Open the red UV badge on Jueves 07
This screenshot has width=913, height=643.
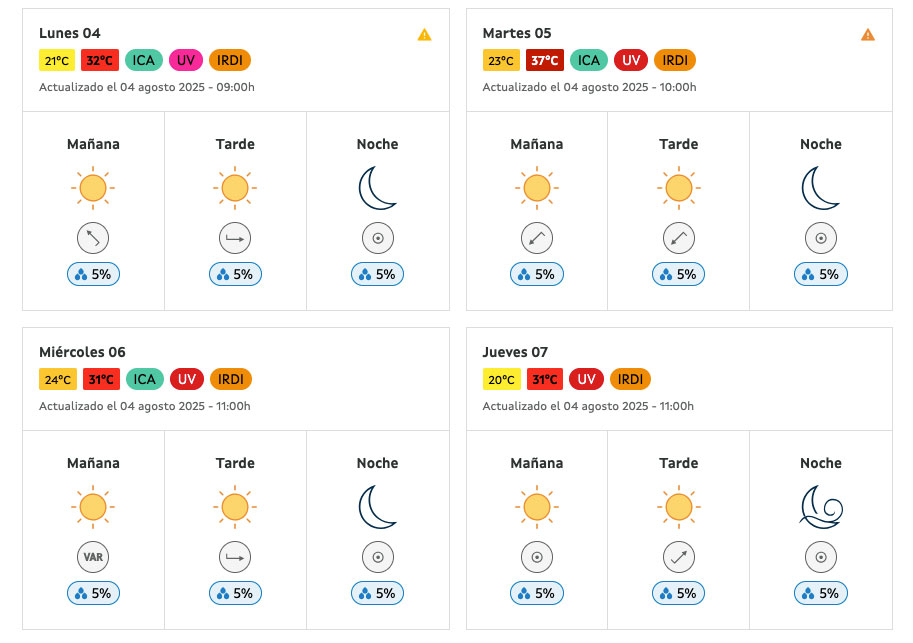coord(586,379)
